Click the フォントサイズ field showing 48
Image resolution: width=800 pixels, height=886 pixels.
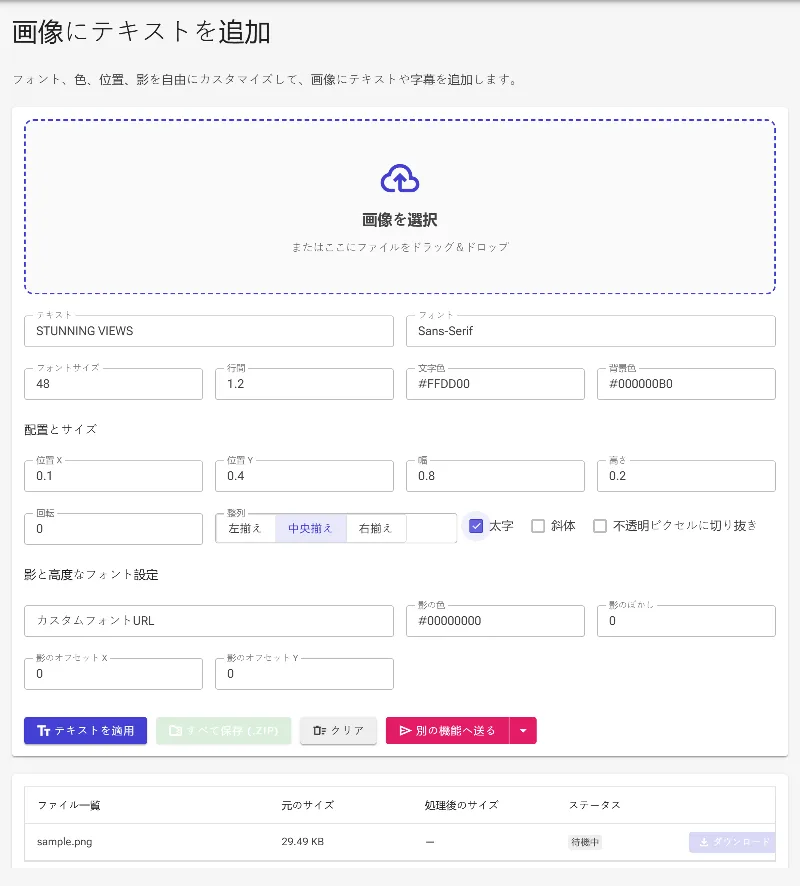coord(113,384)
